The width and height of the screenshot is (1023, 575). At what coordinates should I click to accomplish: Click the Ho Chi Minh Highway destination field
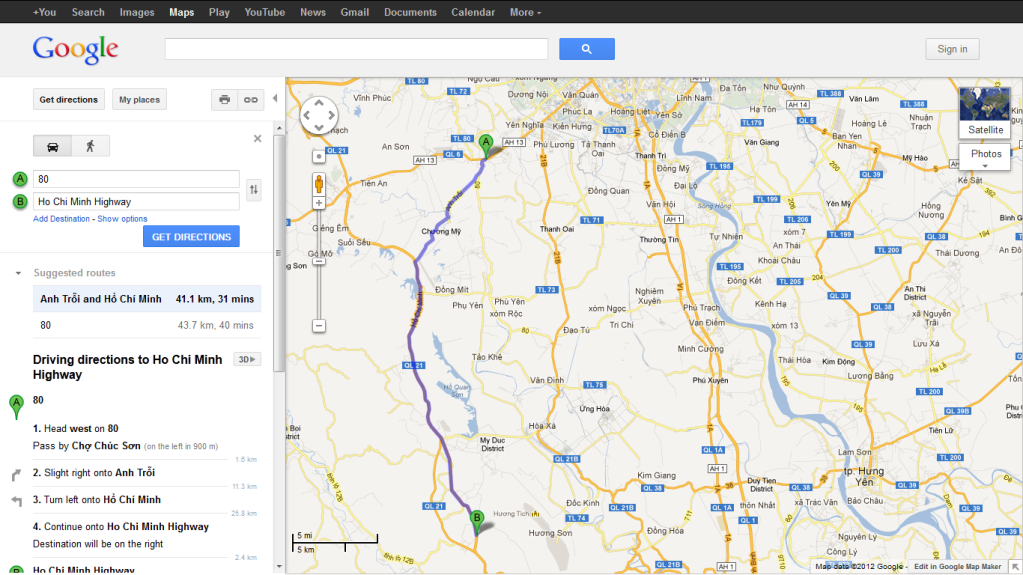(x=136, y=202)
